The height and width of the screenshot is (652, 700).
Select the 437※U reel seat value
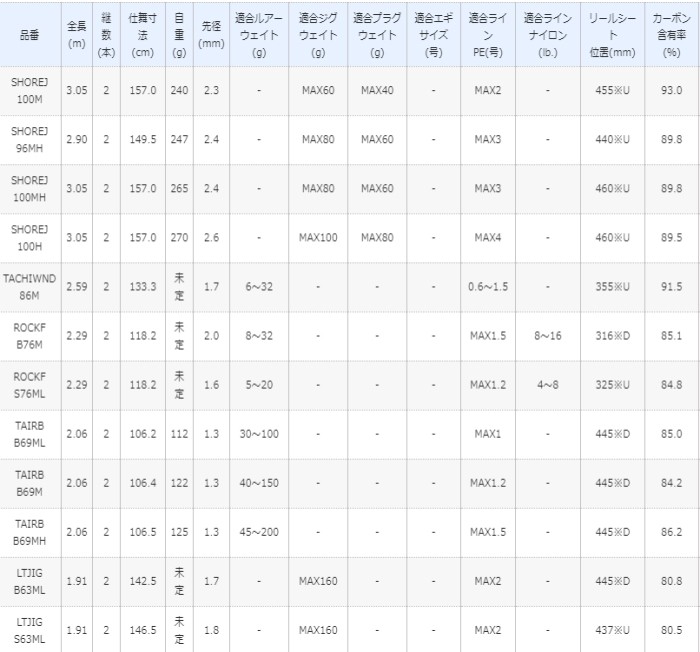(x=611, y=629)
